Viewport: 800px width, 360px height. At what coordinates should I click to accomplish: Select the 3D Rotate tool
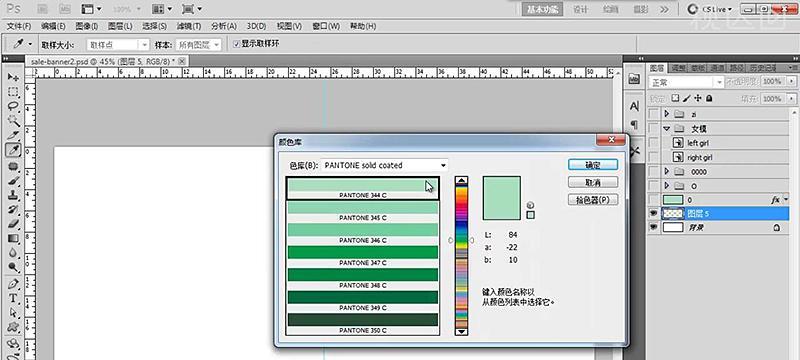click(13, 344)
